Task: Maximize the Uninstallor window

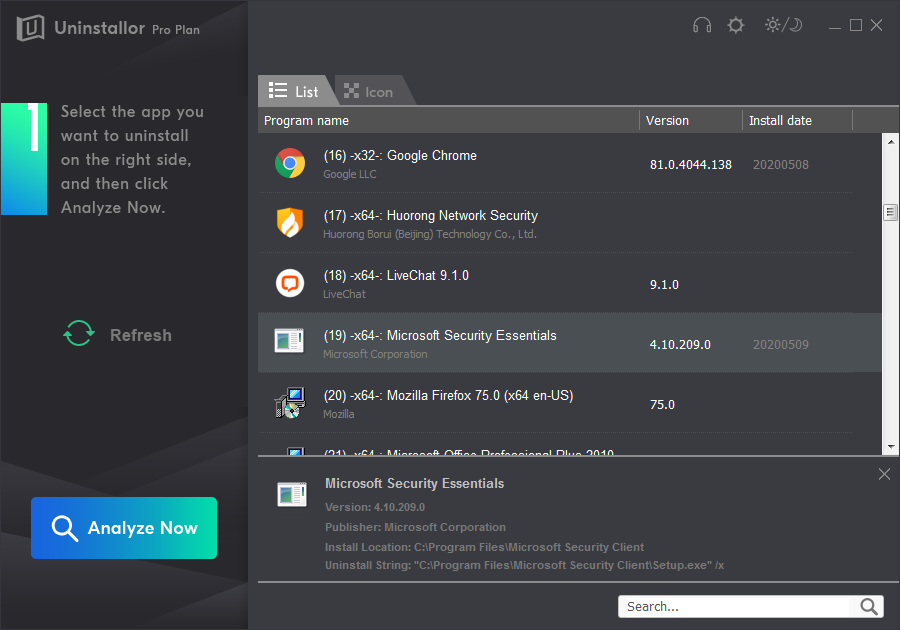Action: pyautogui.click(x=856, y=25)
